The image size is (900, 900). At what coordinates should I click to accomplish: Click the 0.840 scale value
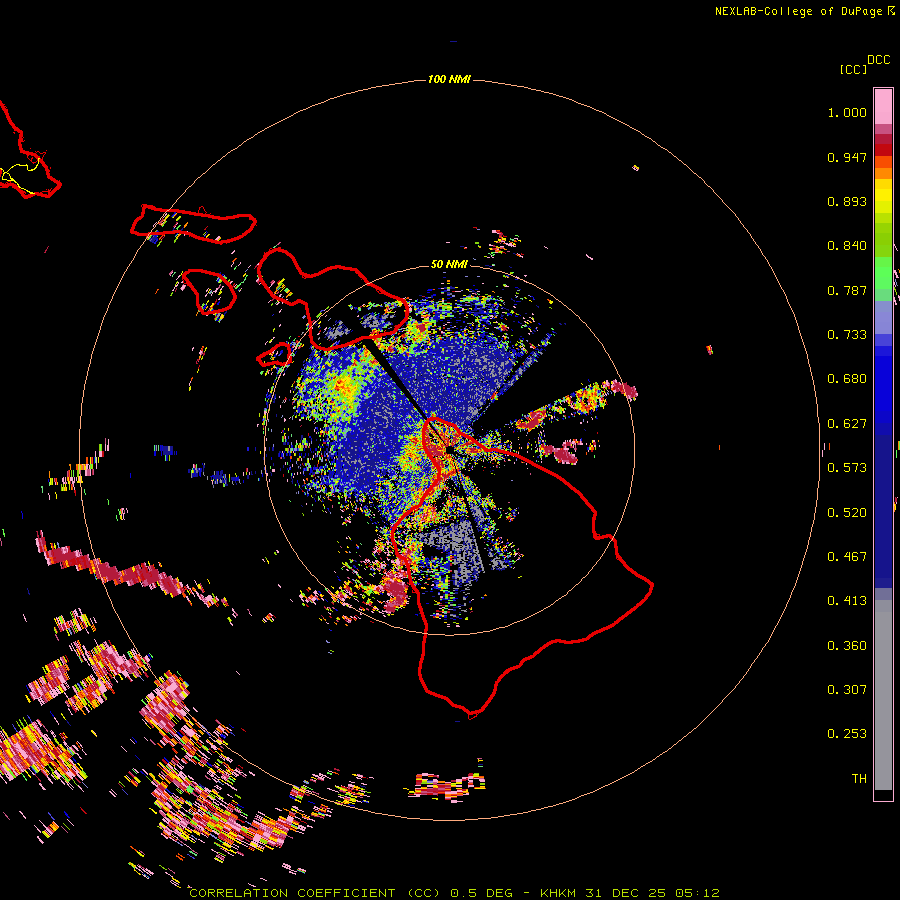(x=847, y=246)
